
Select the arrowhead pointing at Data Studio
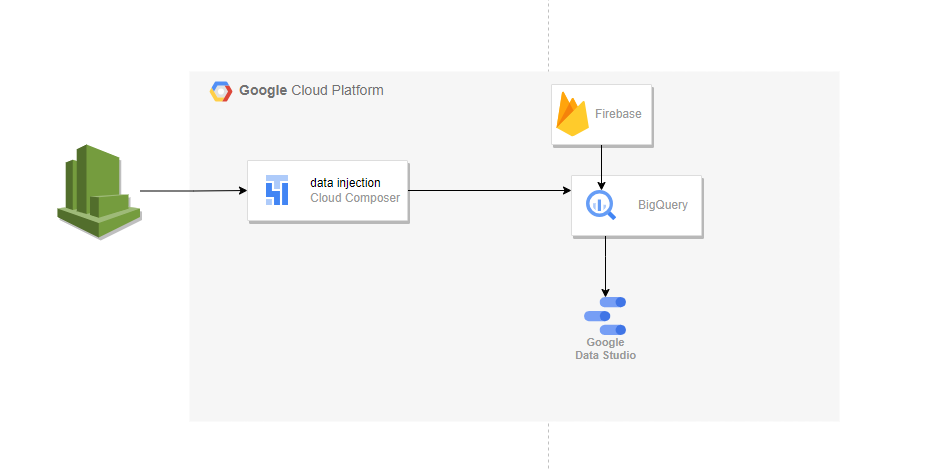pos(605,293)
